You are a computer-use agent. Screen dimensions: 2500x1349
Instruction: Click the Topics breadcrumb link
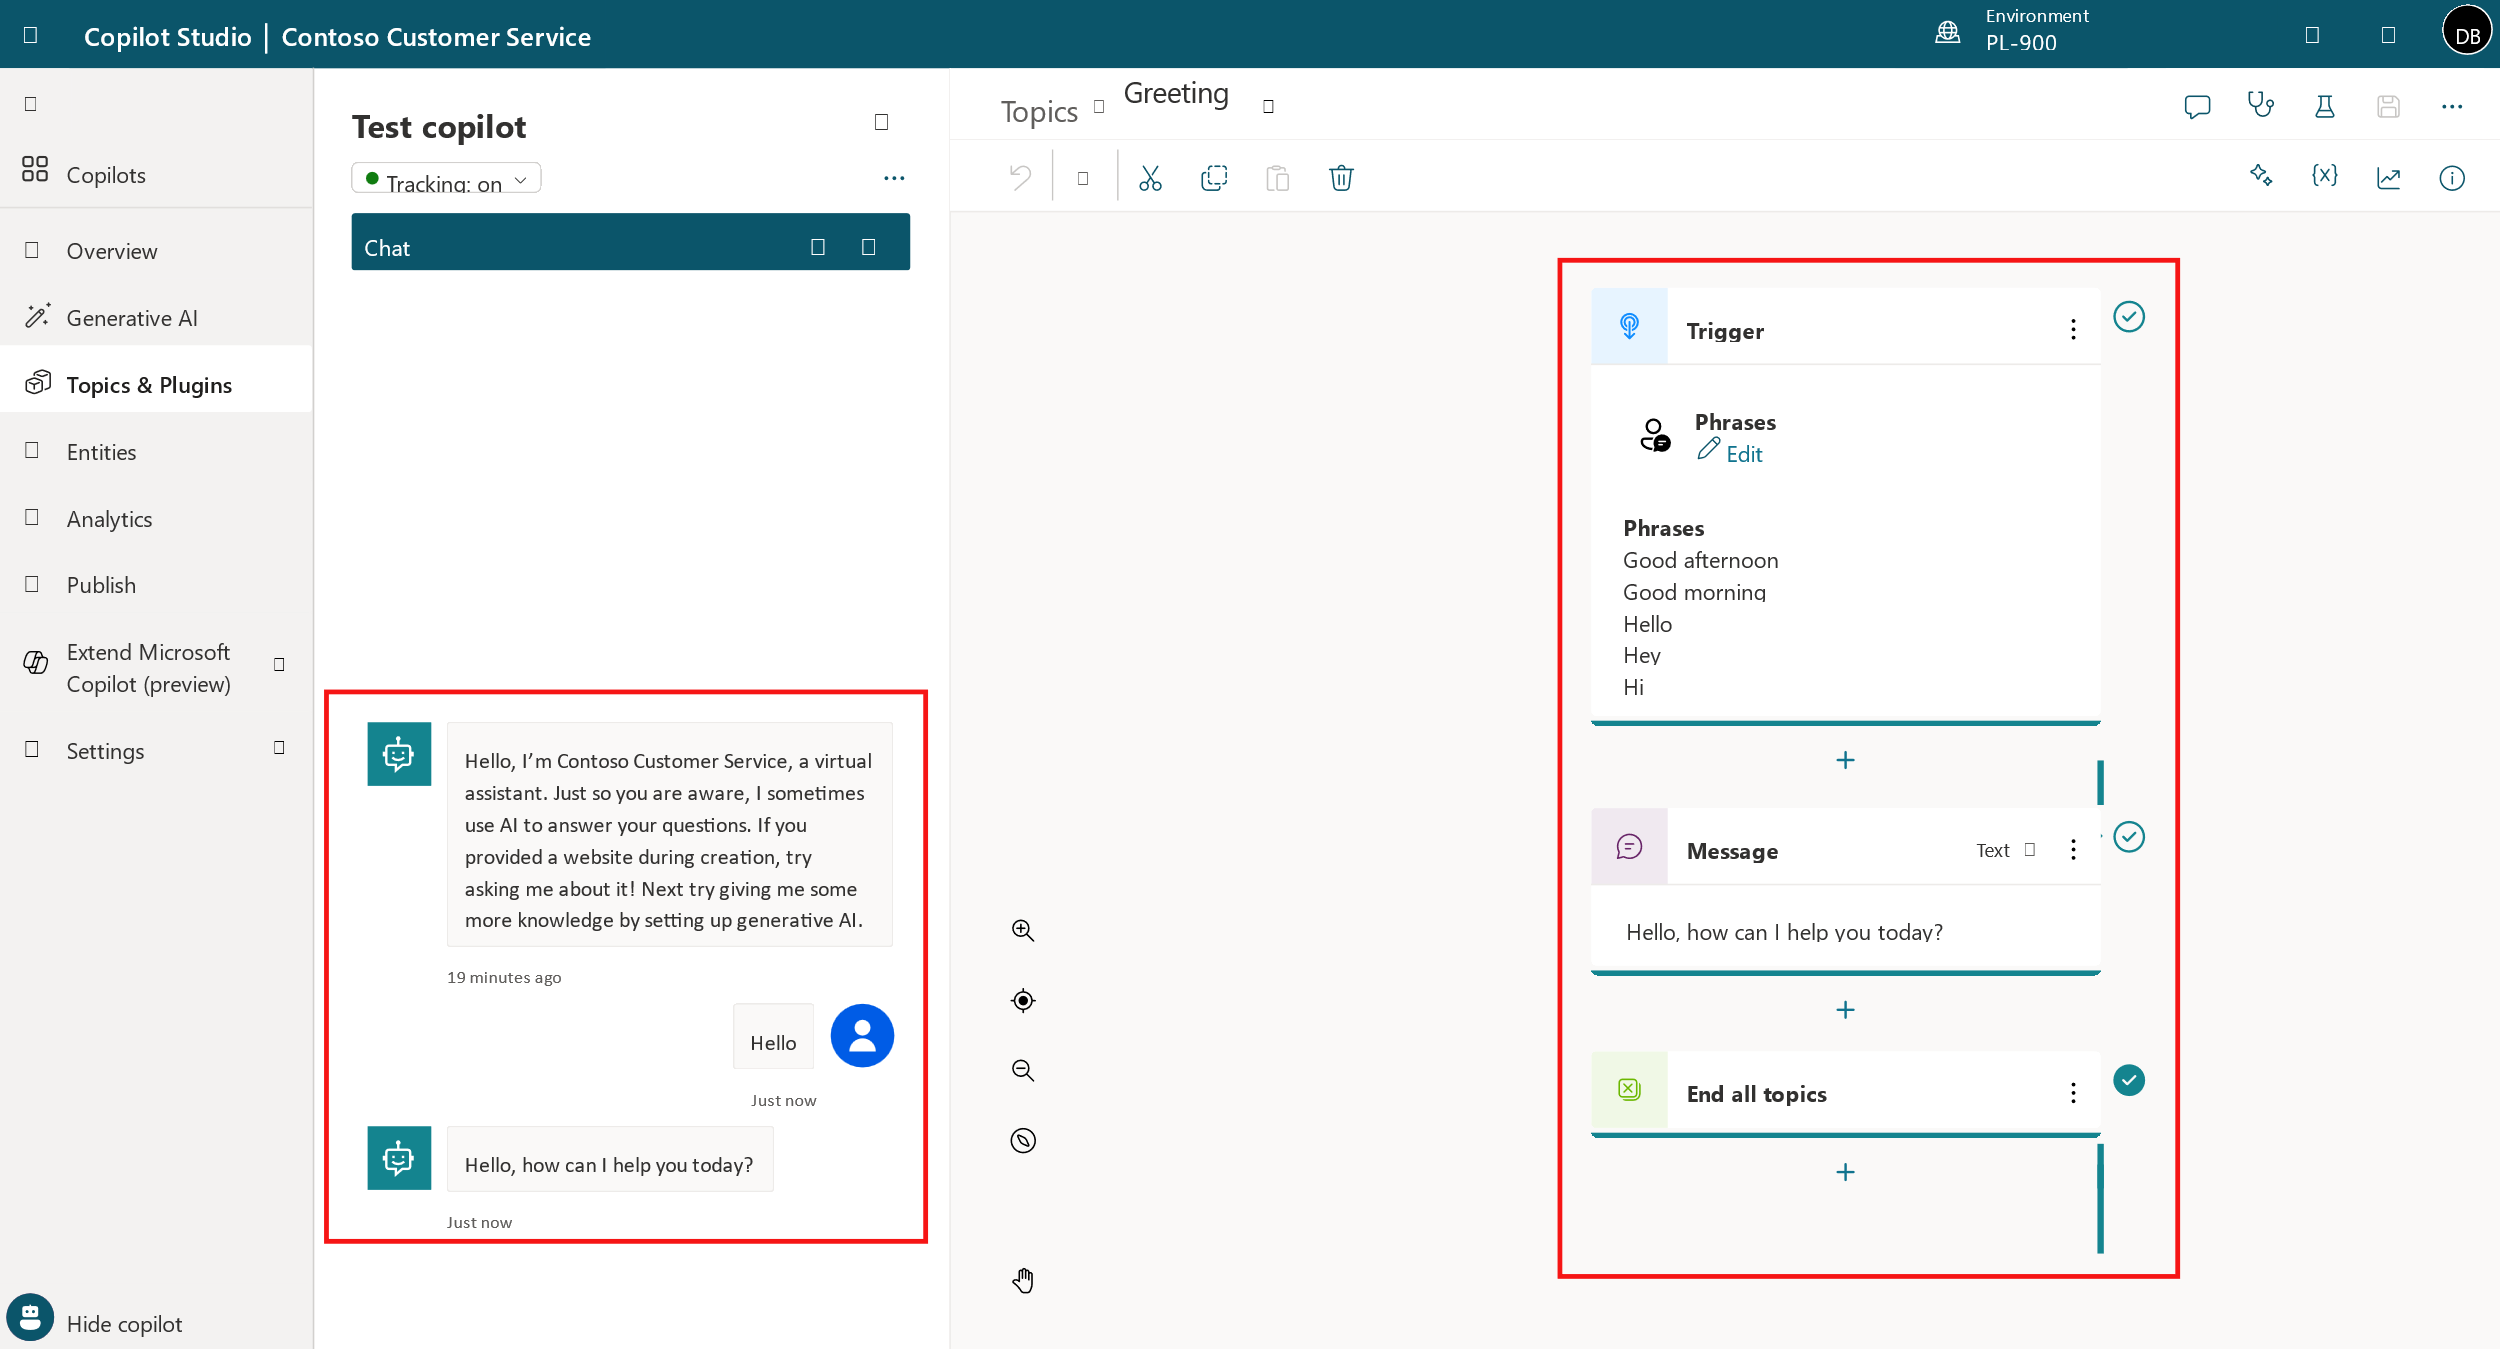pos(1039,111)
